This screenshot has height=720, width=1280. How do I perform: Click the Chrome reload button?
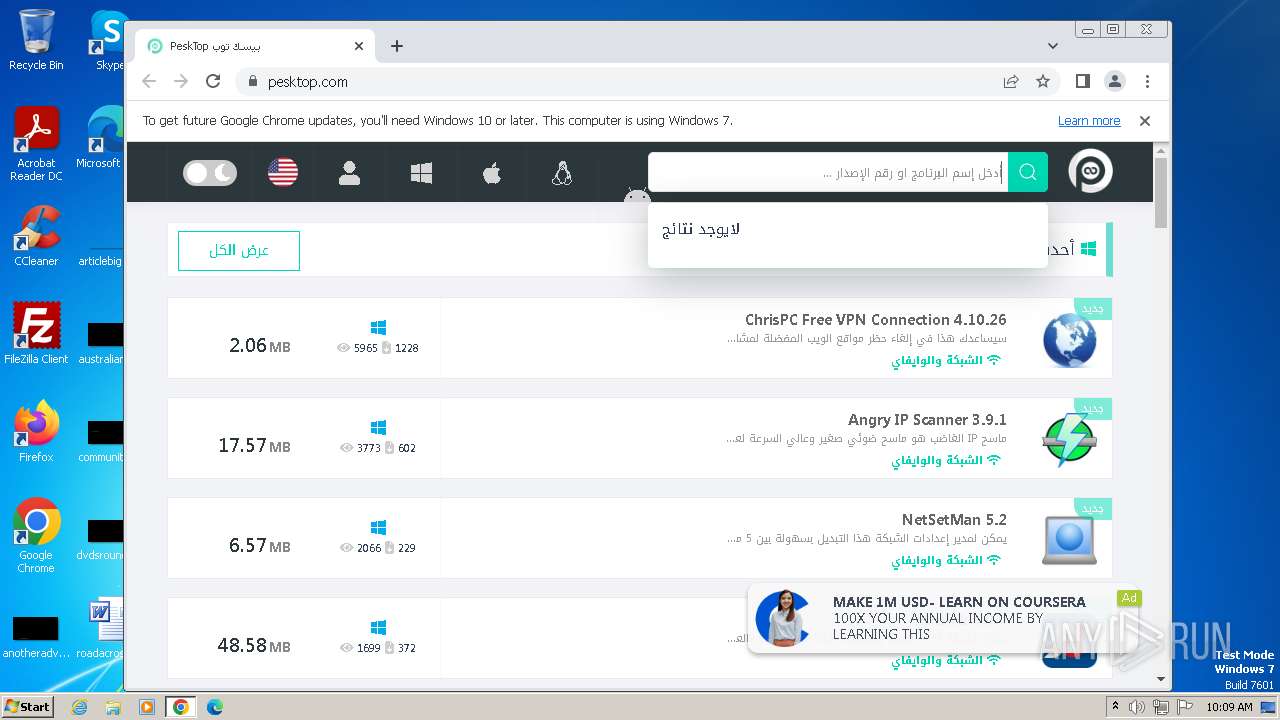click(213, 82)
